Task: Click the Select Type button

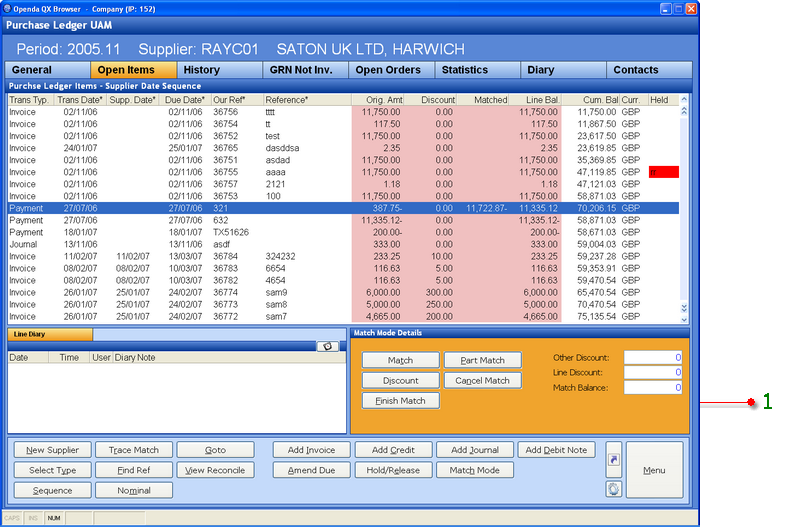Action: coord(53,470)
